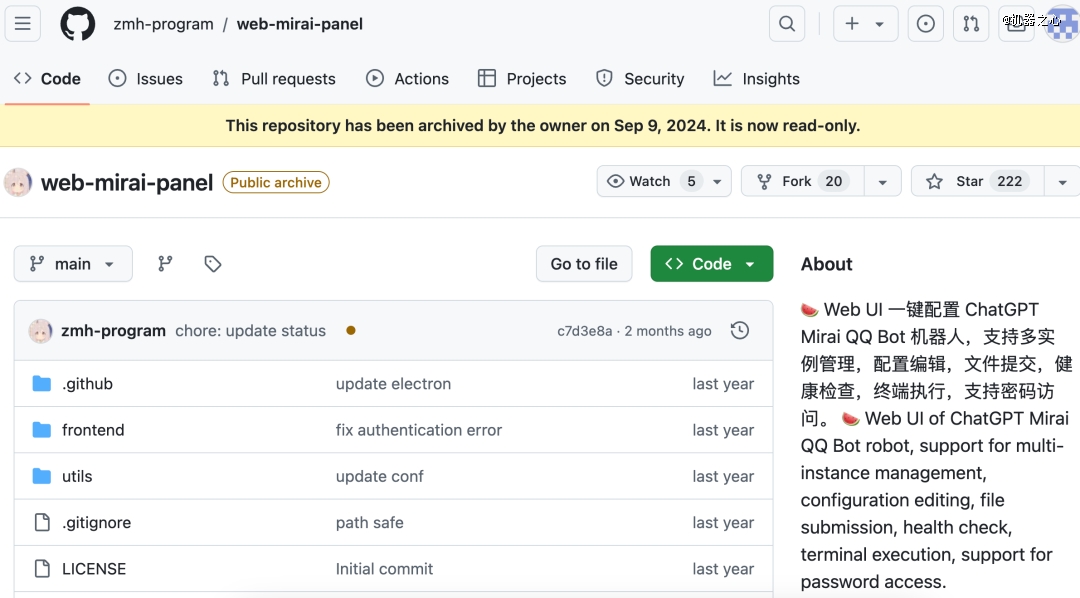The image size is (1080, 598).
Task: Click the orange commit status dot
Action: 351,331
